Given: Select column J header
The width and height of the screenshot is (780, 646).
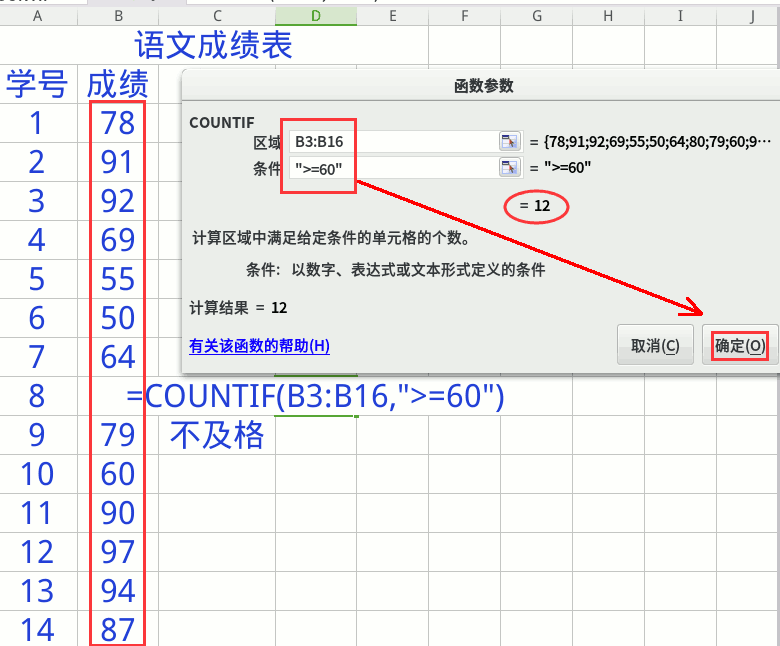Looking at the screenshot, I should (x=750, y=16).
